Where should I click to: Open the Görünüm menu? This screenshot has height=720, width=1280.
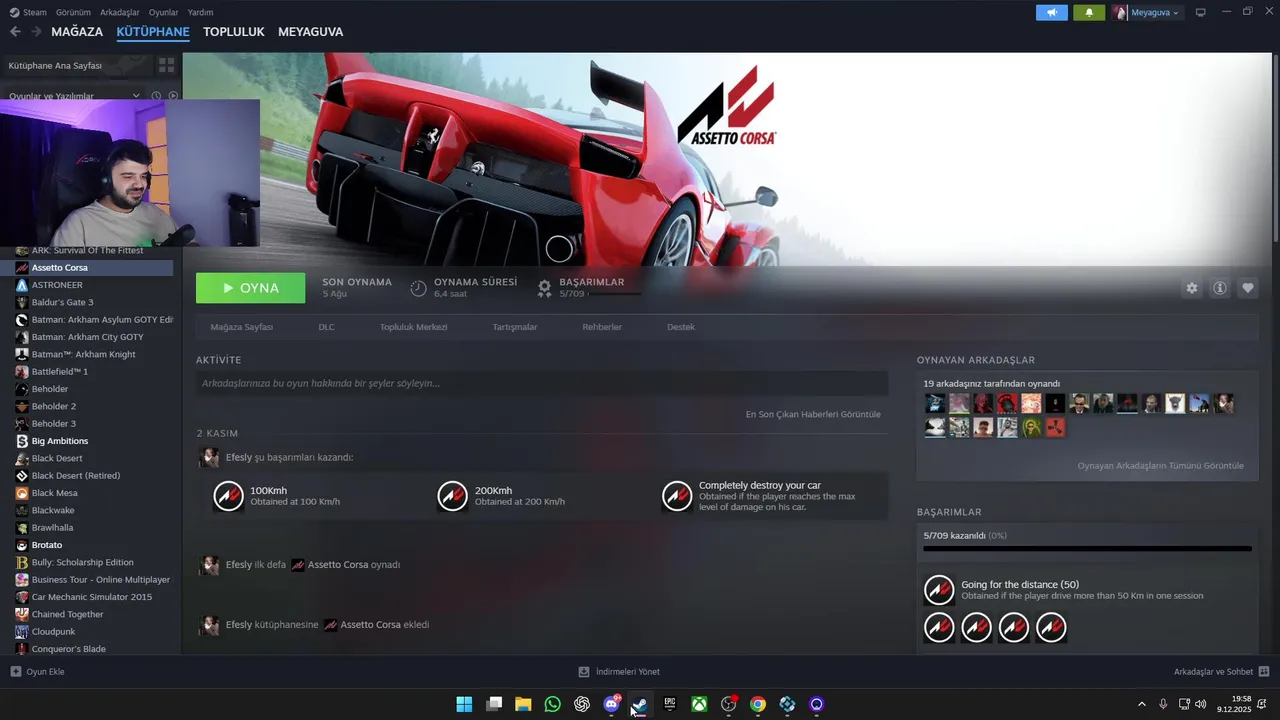[x=73, y=12]
